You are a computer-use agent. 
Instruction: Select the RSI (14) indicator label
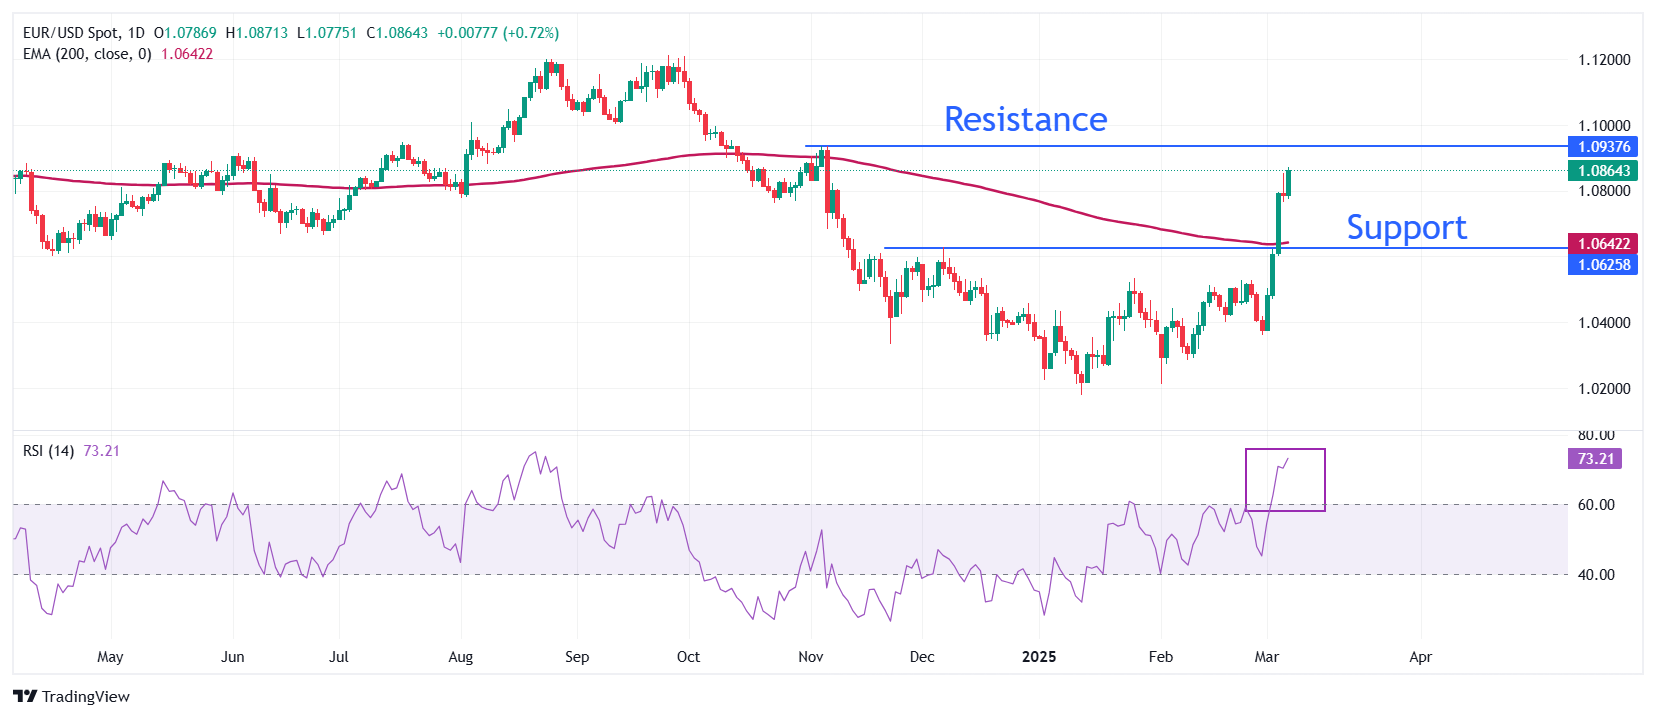48,451
